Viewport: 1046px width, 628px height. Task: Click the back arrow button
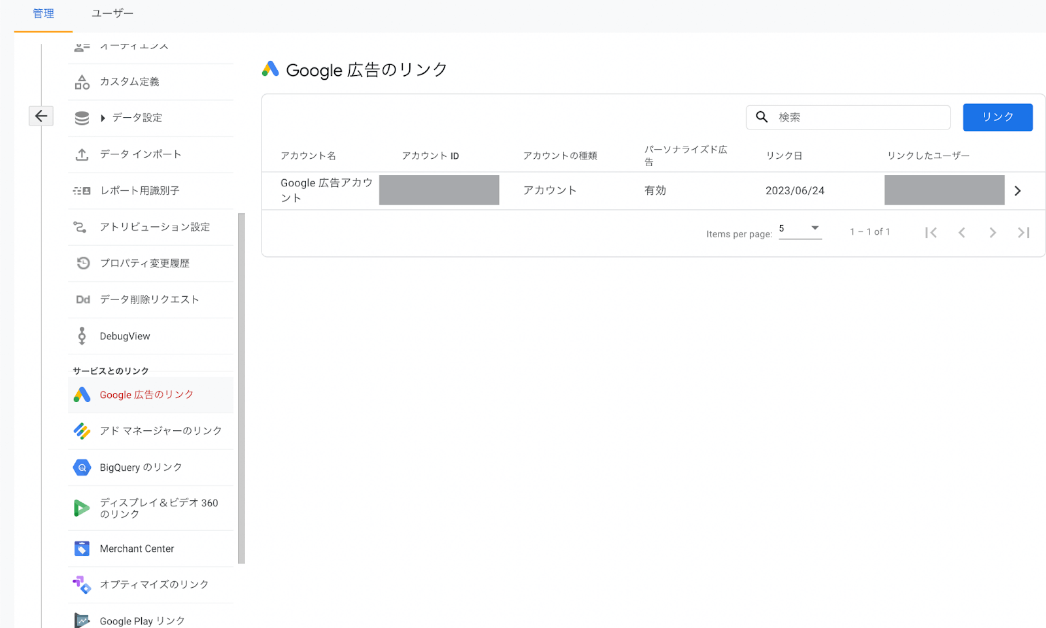(x=41, y=116)
